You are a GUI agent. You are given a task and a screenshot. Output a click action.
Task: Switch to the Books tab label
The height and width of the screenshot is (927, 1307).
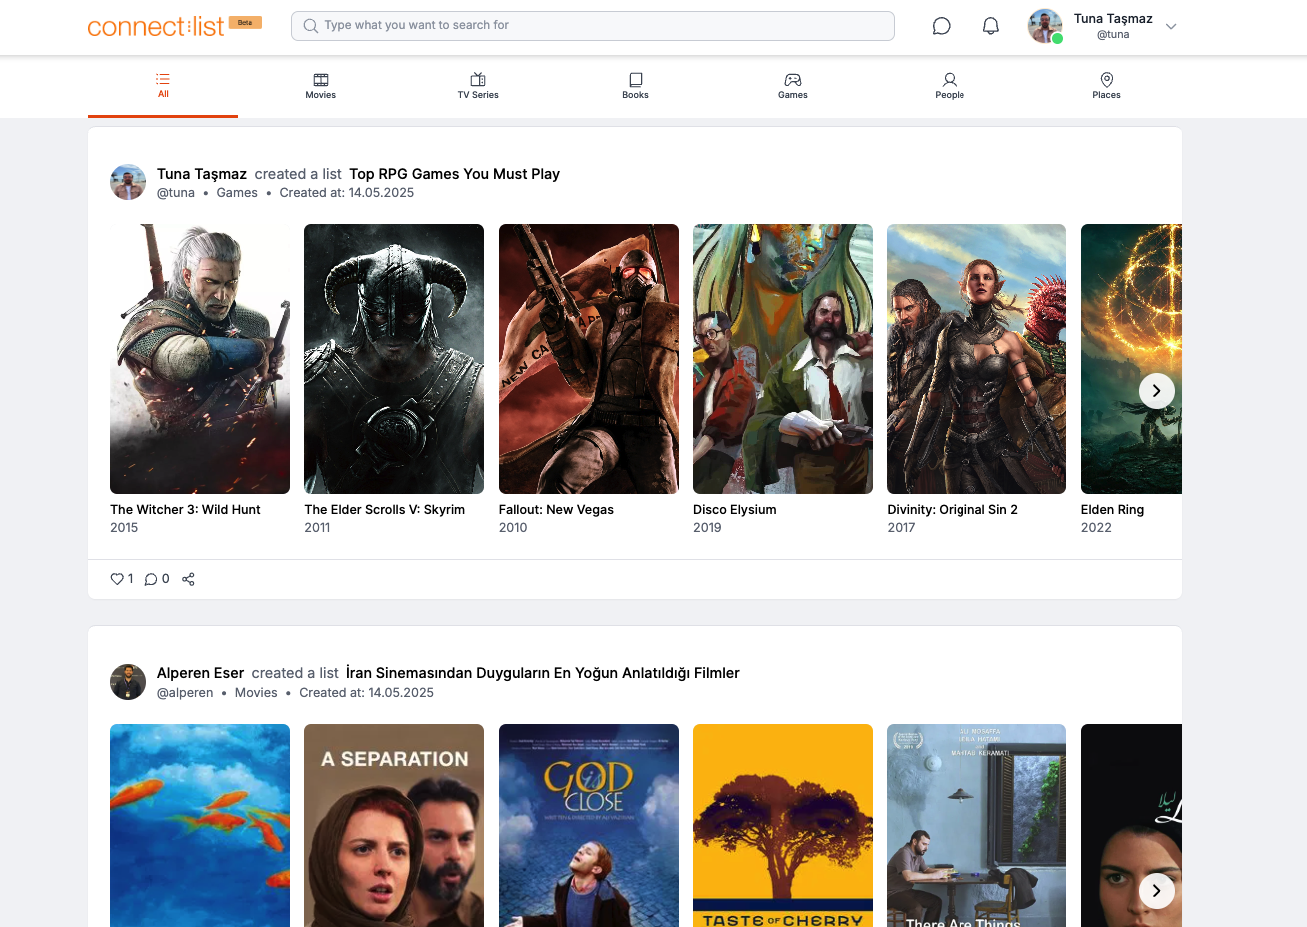click(636, 95)
